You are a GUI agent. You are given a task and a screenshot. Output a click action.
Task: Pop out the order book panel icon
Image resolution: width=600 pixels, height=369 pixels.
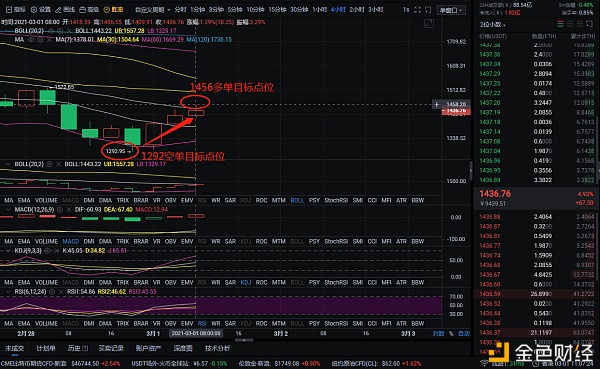point(589,24)
